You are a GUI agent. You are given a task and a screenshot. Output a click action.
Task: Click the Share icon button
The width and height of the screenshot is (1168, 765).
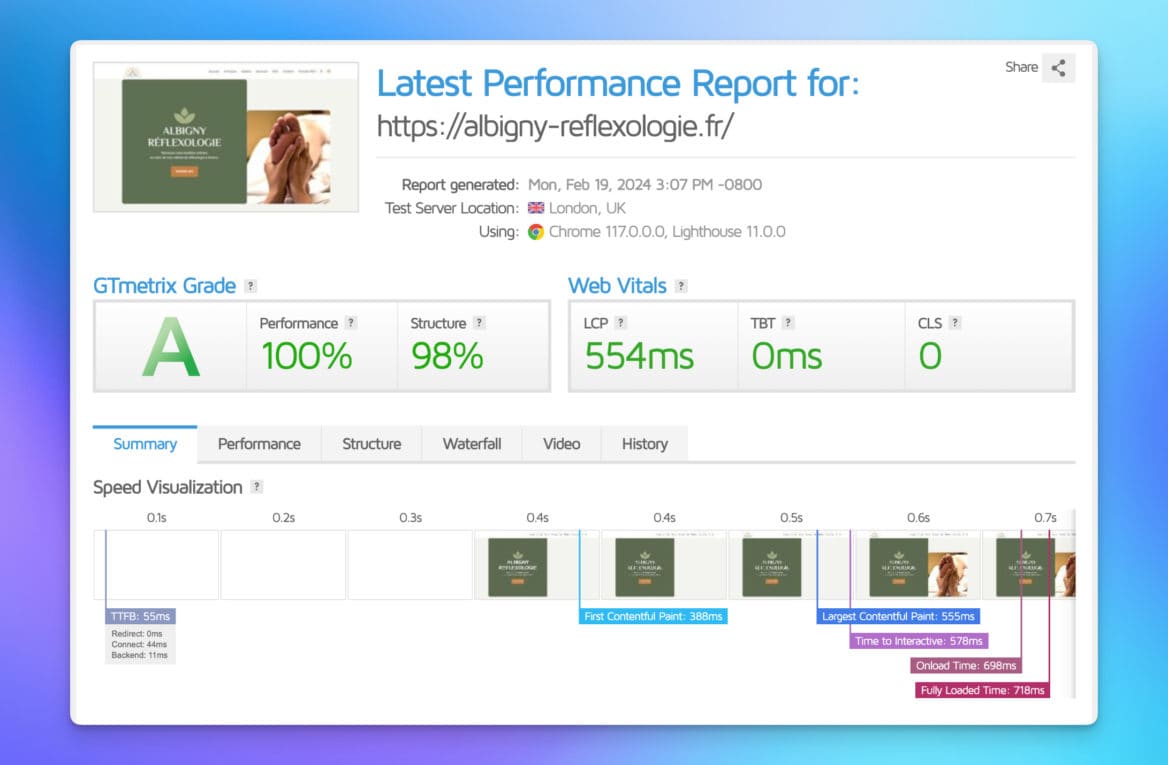pyautogui.click(x=1058, y=68)
